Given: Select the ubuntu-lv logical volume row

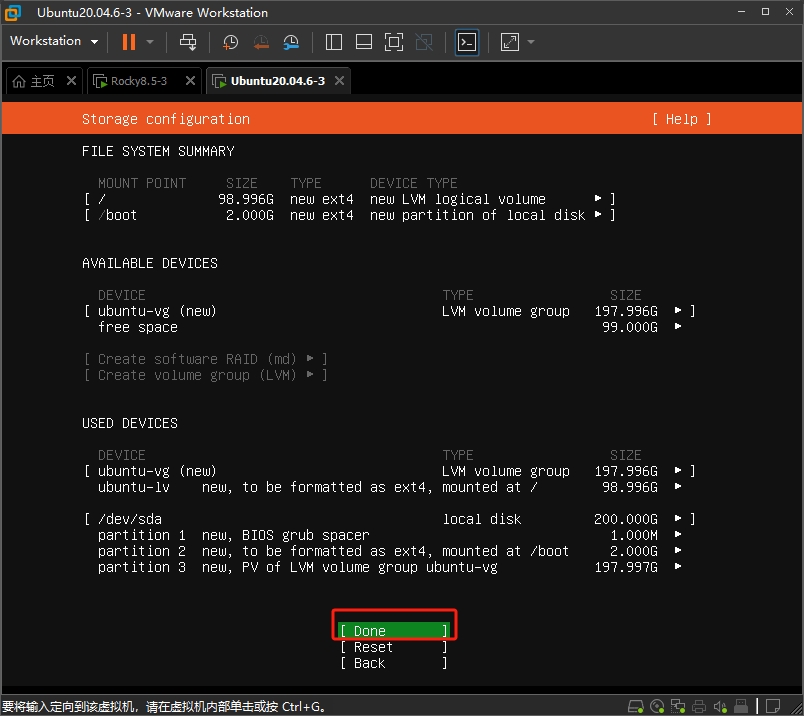Looking at the screenshot, I should [x=390, y=487].
